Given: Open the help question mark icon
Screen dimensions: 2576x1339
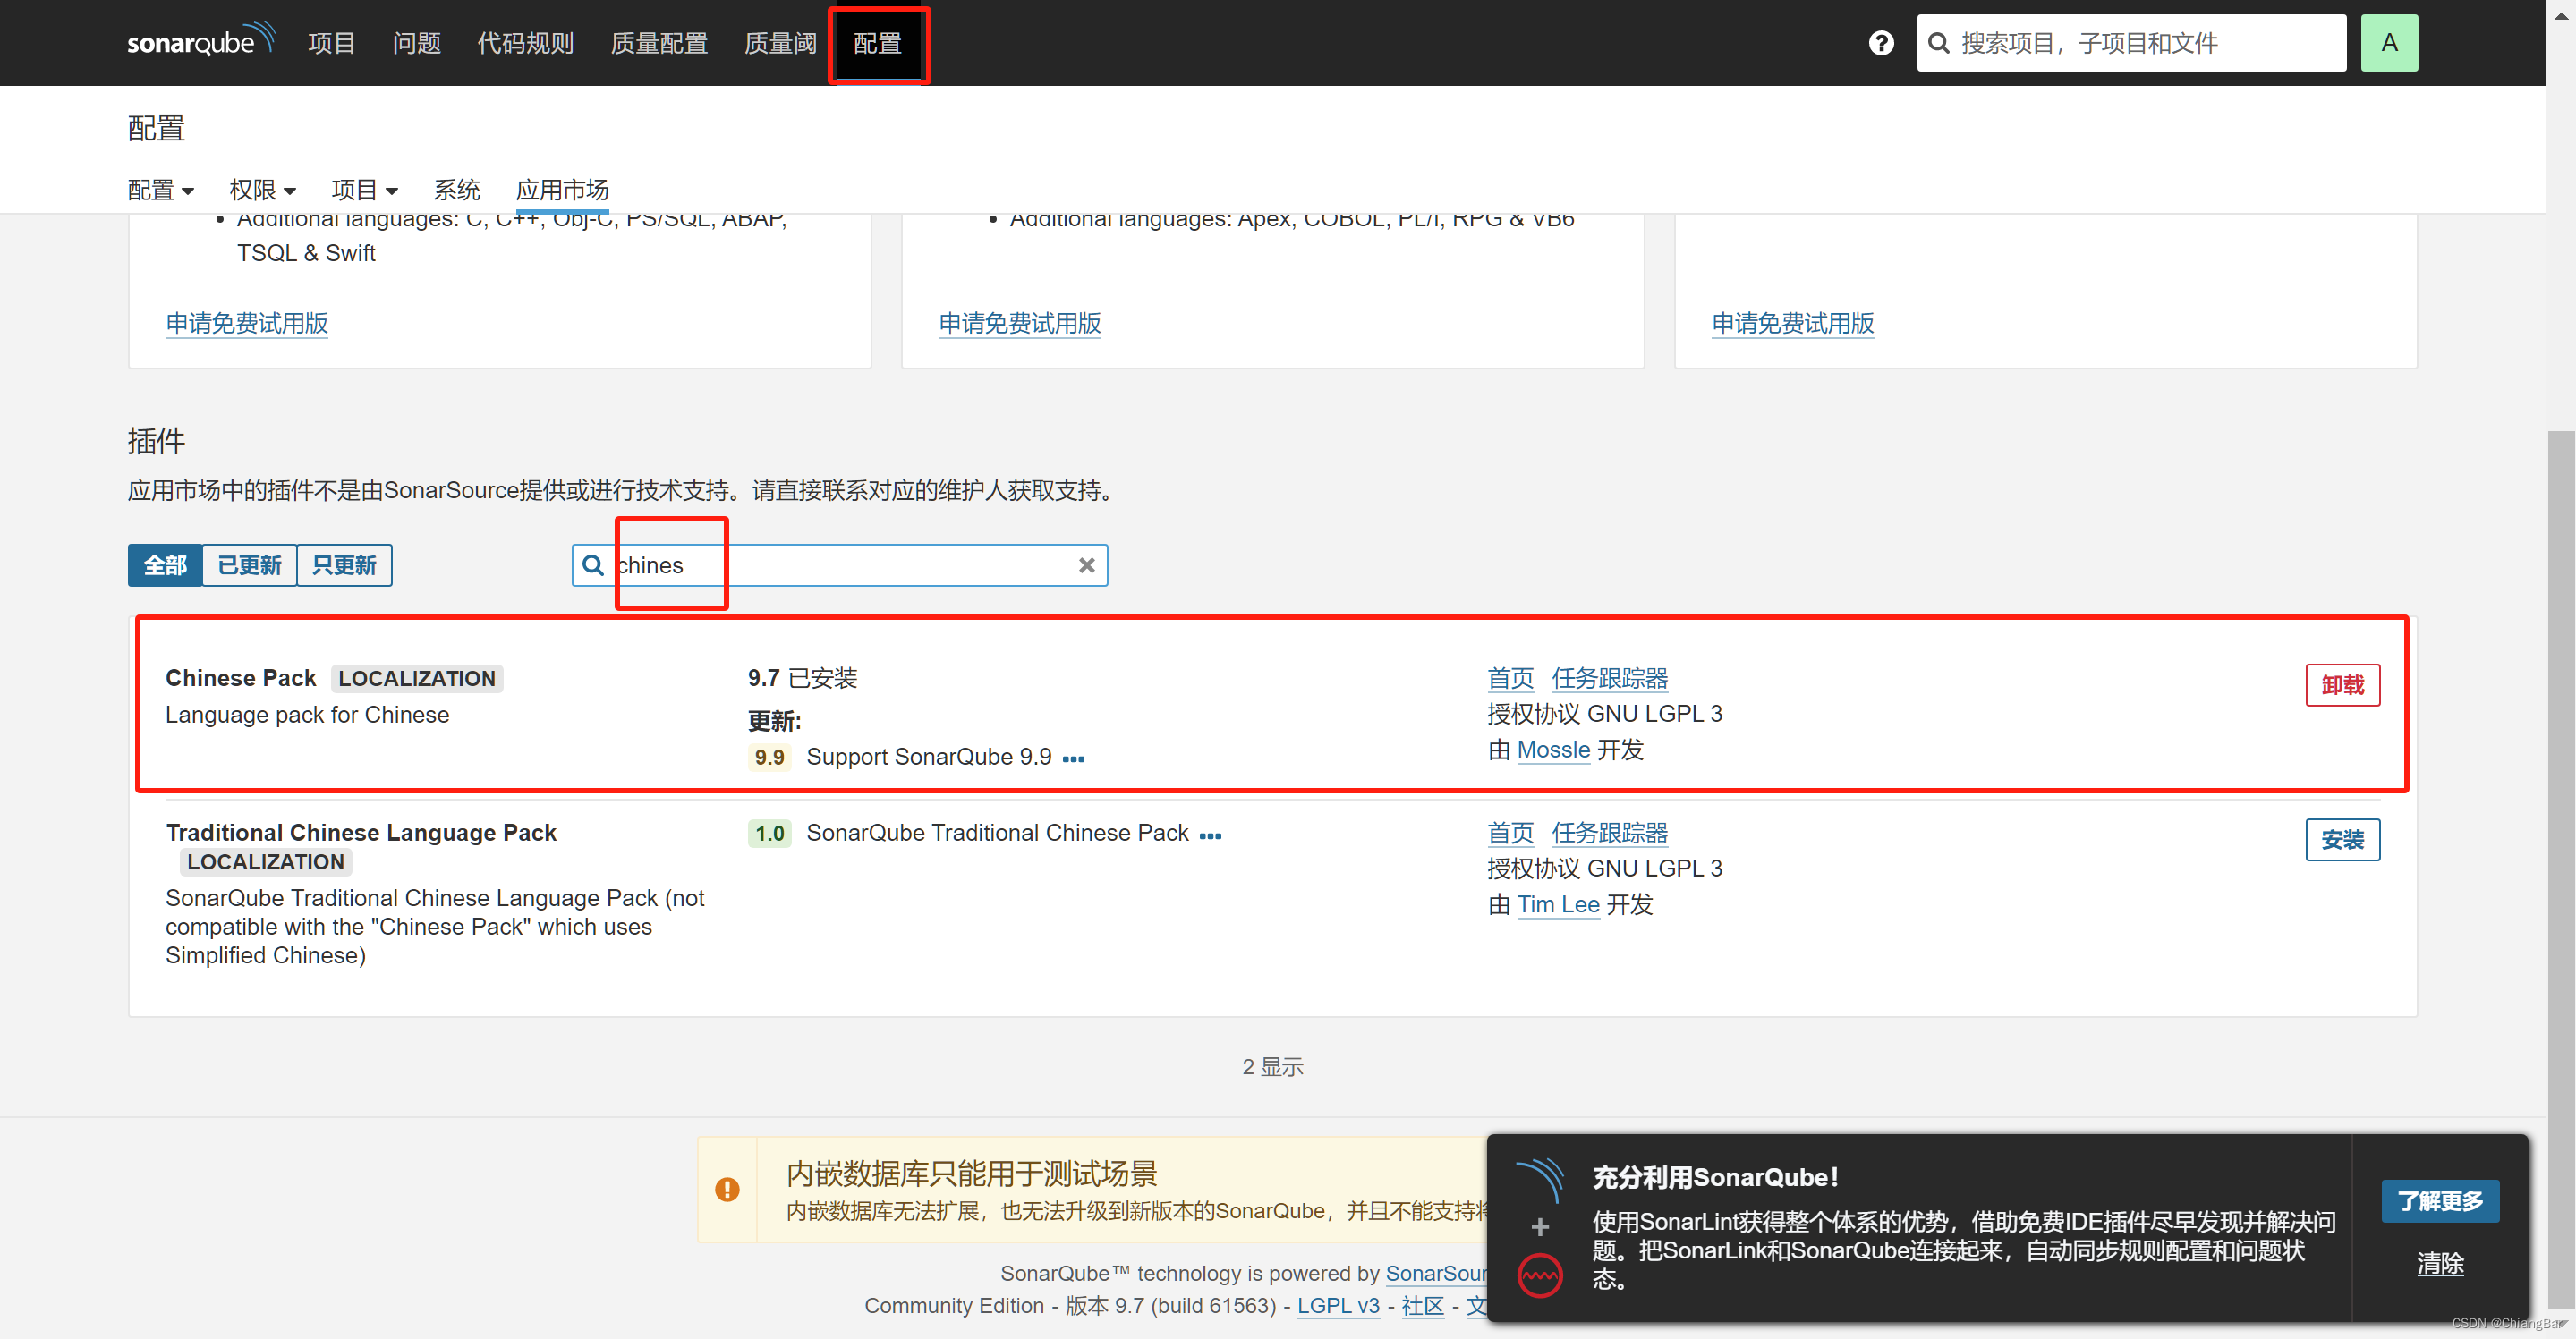Looking at the screenshot, I should coord(1881,43).
